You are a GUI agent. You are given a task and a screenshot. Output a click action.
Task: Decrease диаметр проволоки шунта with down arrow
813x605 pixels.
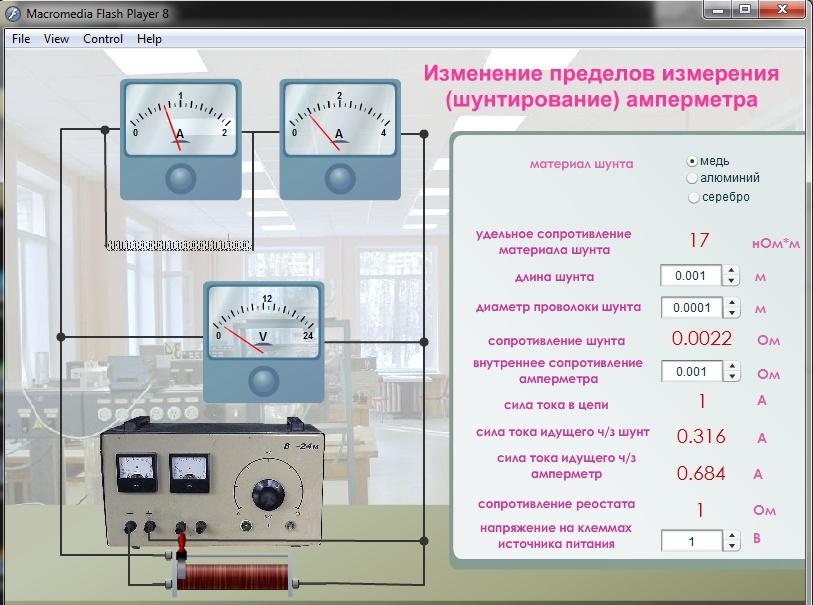[732, 313]
